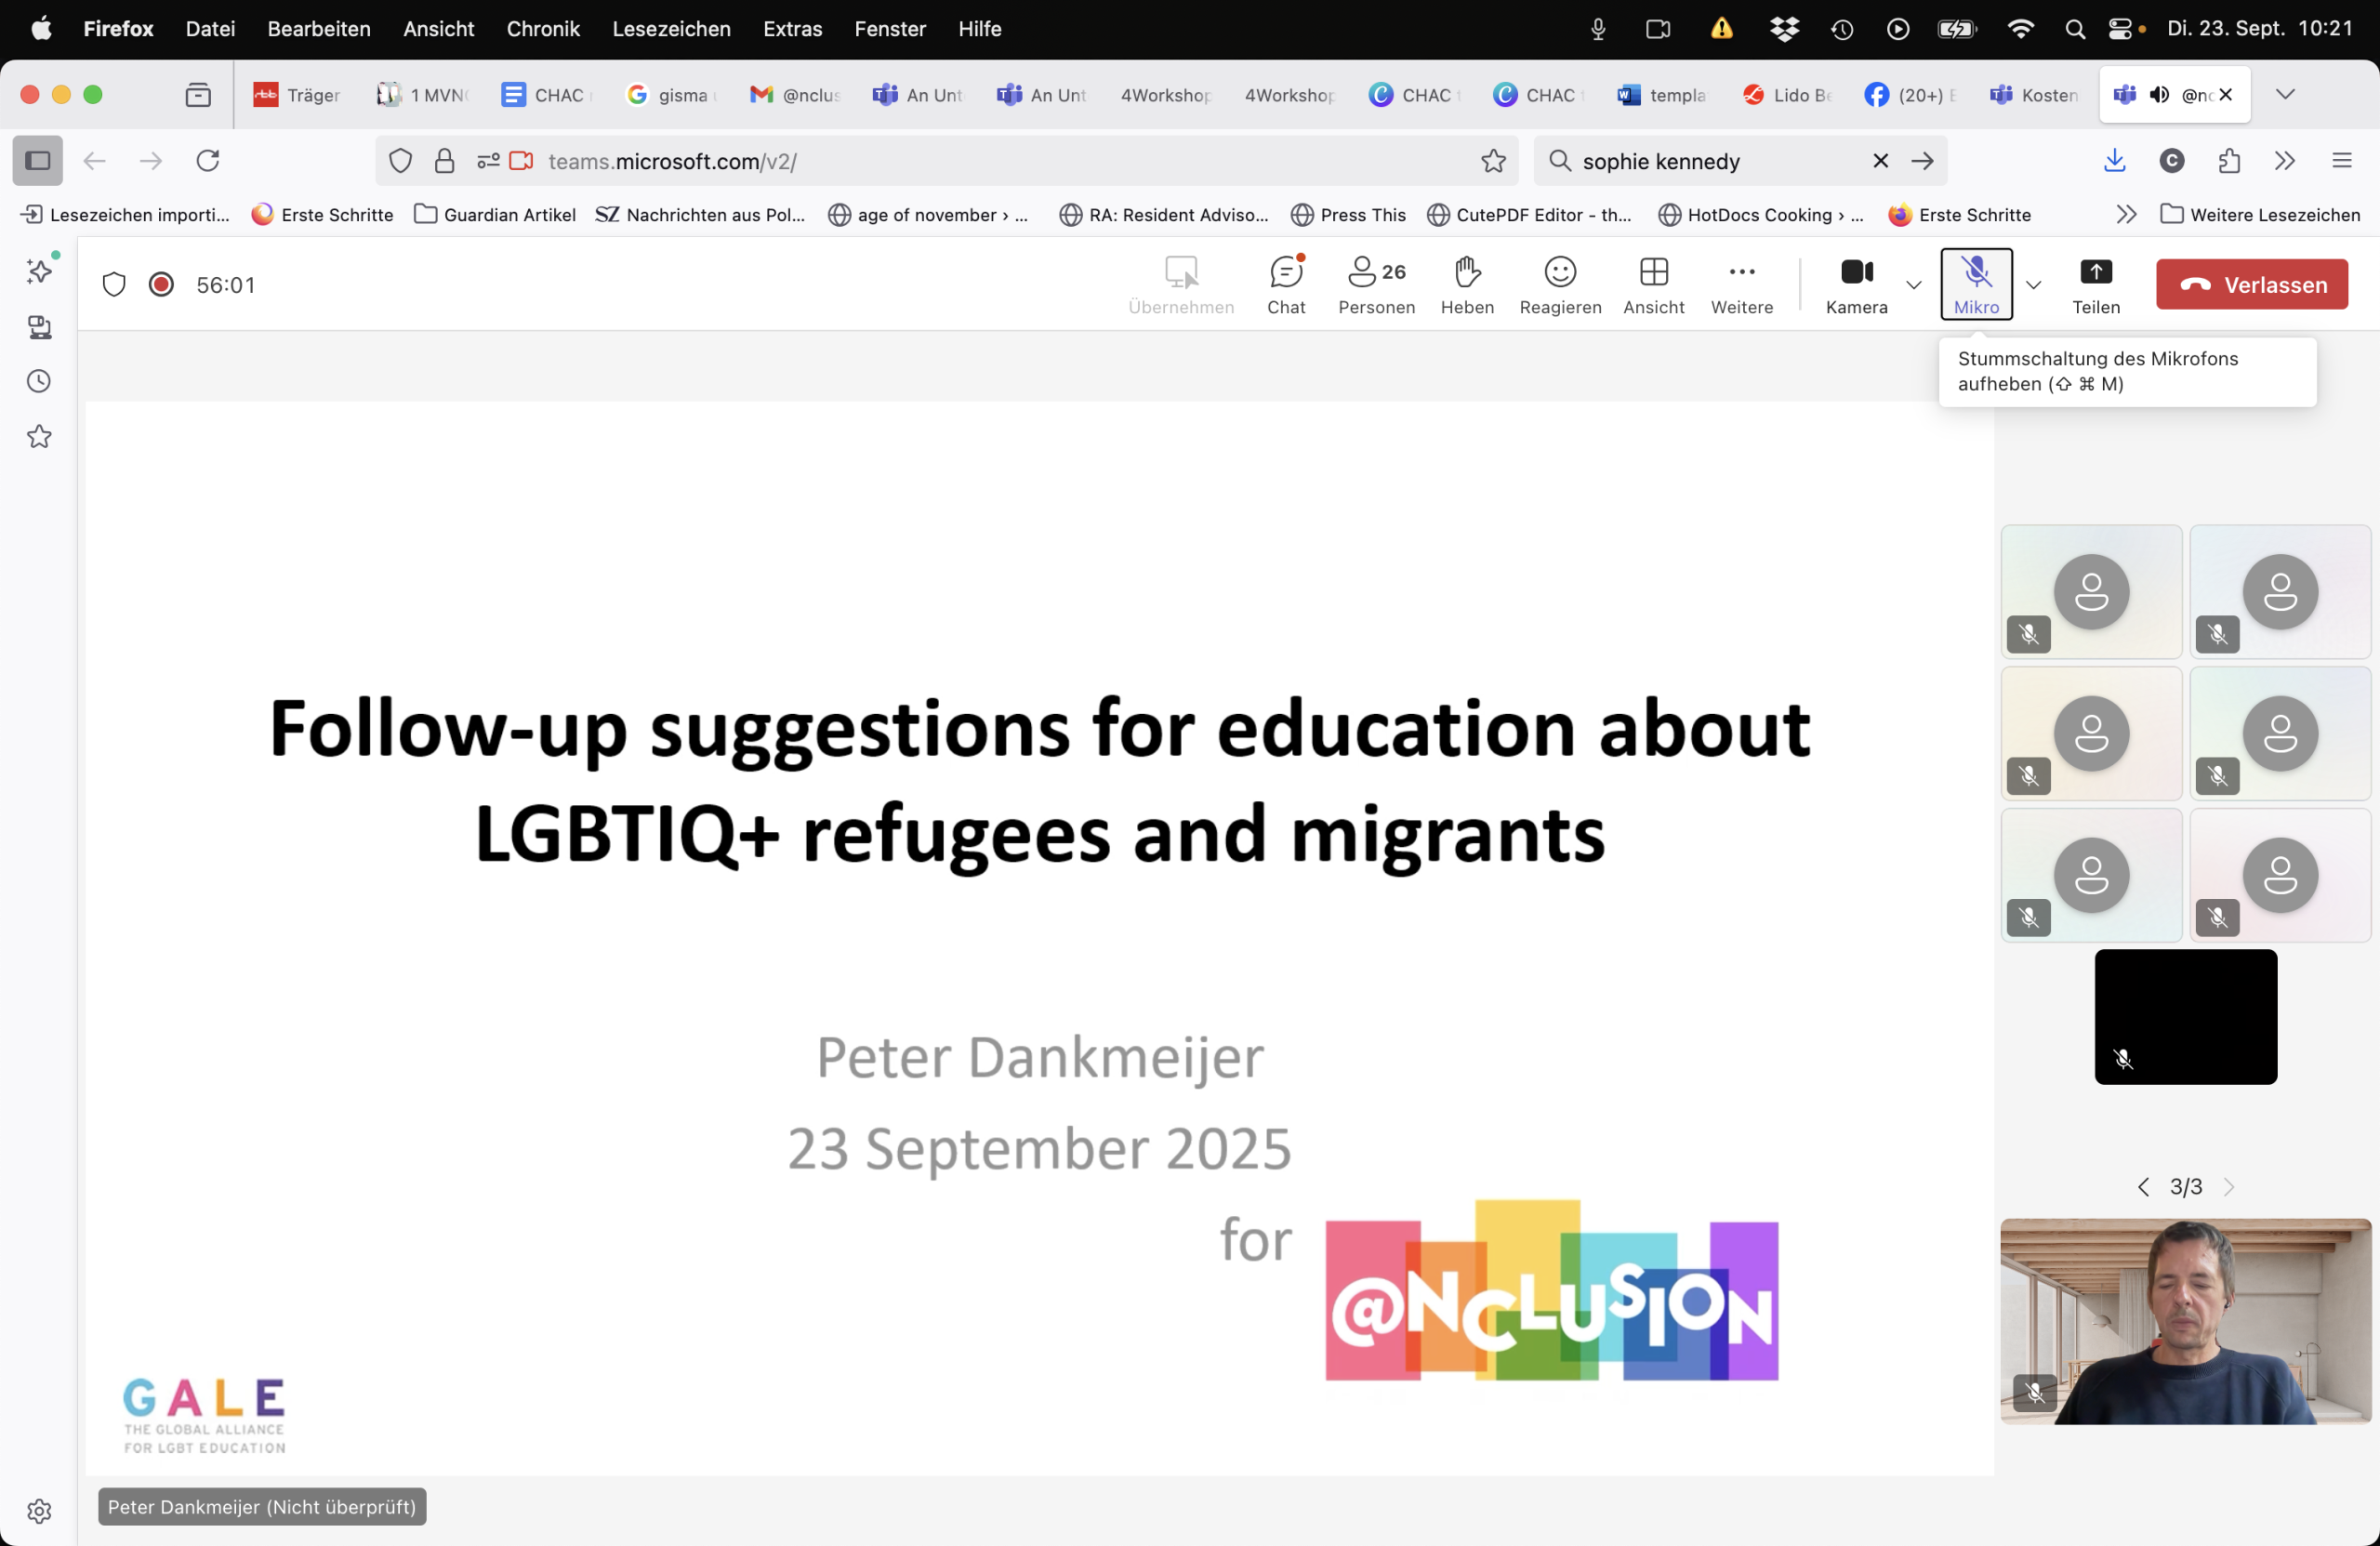Toggle the Kamera camera on or off
The height and width of the screenshot is (1546, 2380).
(1856, 284)
